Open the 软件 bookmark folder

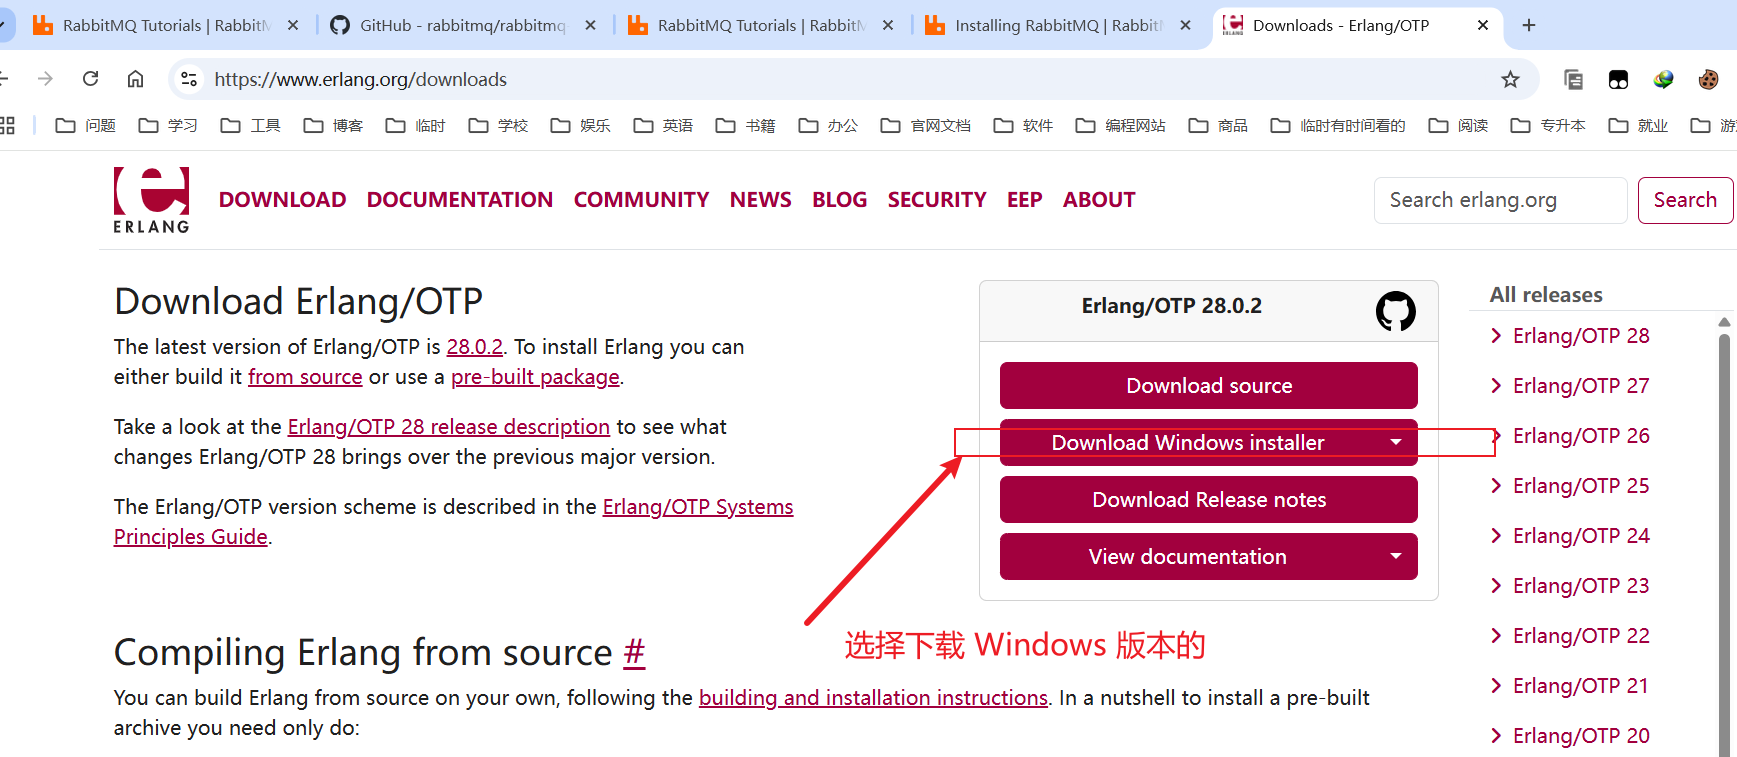tap(1023, 125)
